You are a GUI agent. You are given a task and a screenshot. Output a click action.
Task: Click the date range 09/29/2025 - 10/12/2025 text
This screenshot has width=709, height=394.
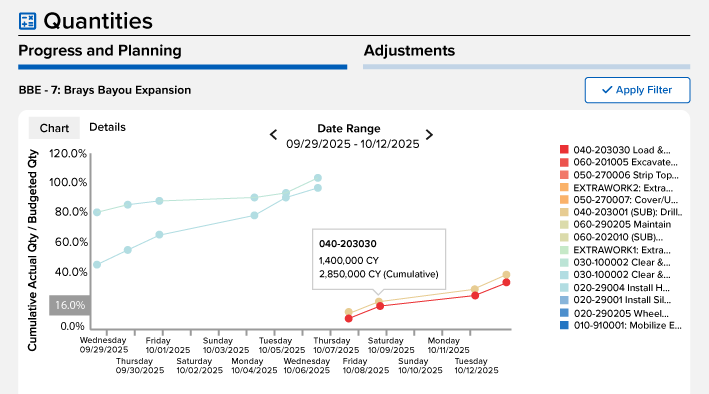pos(353,144)
